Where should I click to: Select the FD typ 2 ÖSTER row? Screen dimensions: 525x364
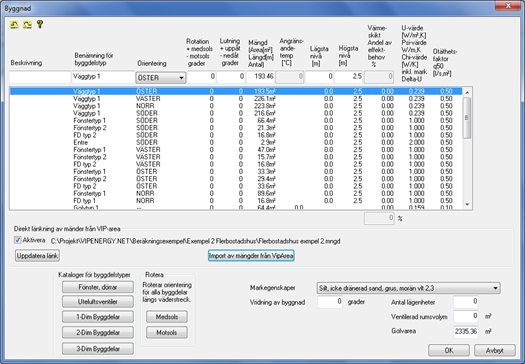tap(236, 186)
